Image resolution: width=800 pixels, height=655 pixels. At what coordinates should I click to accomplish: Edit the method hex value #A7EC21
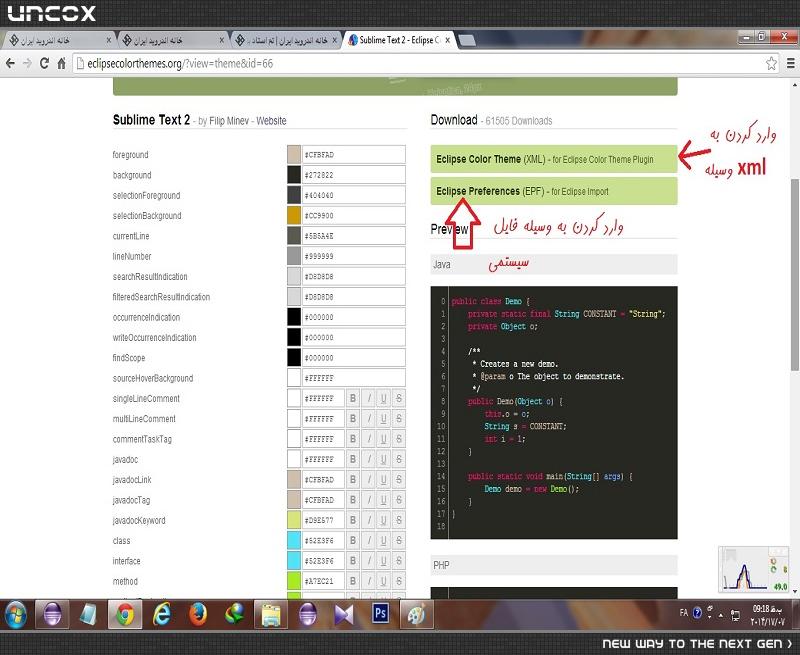323,581
